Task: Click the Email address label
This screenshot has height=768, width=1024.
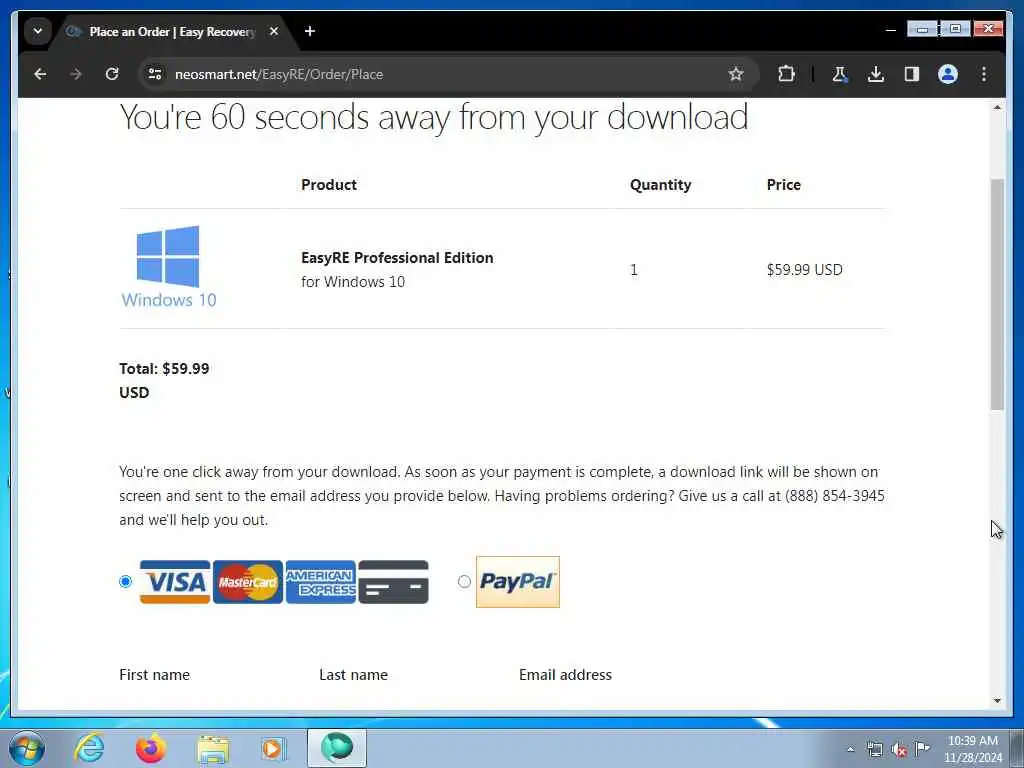Action: (x=566, y=675)
